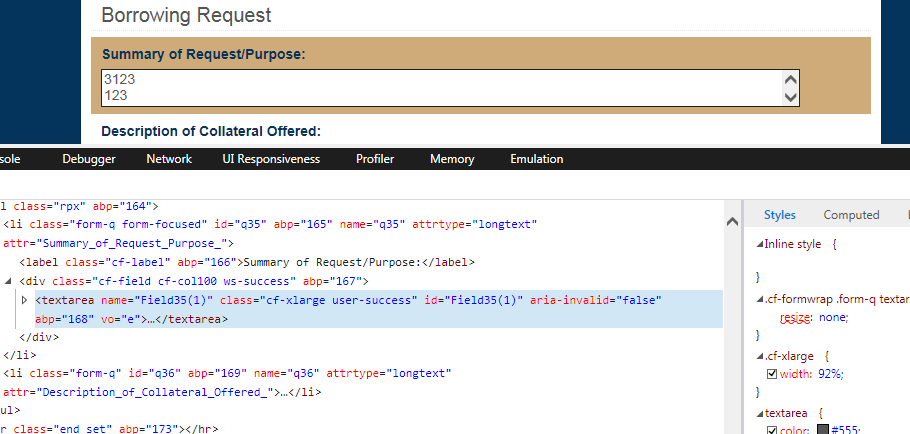Collapse the Inline style rule

pyautogui.click(x=760, y=244)
